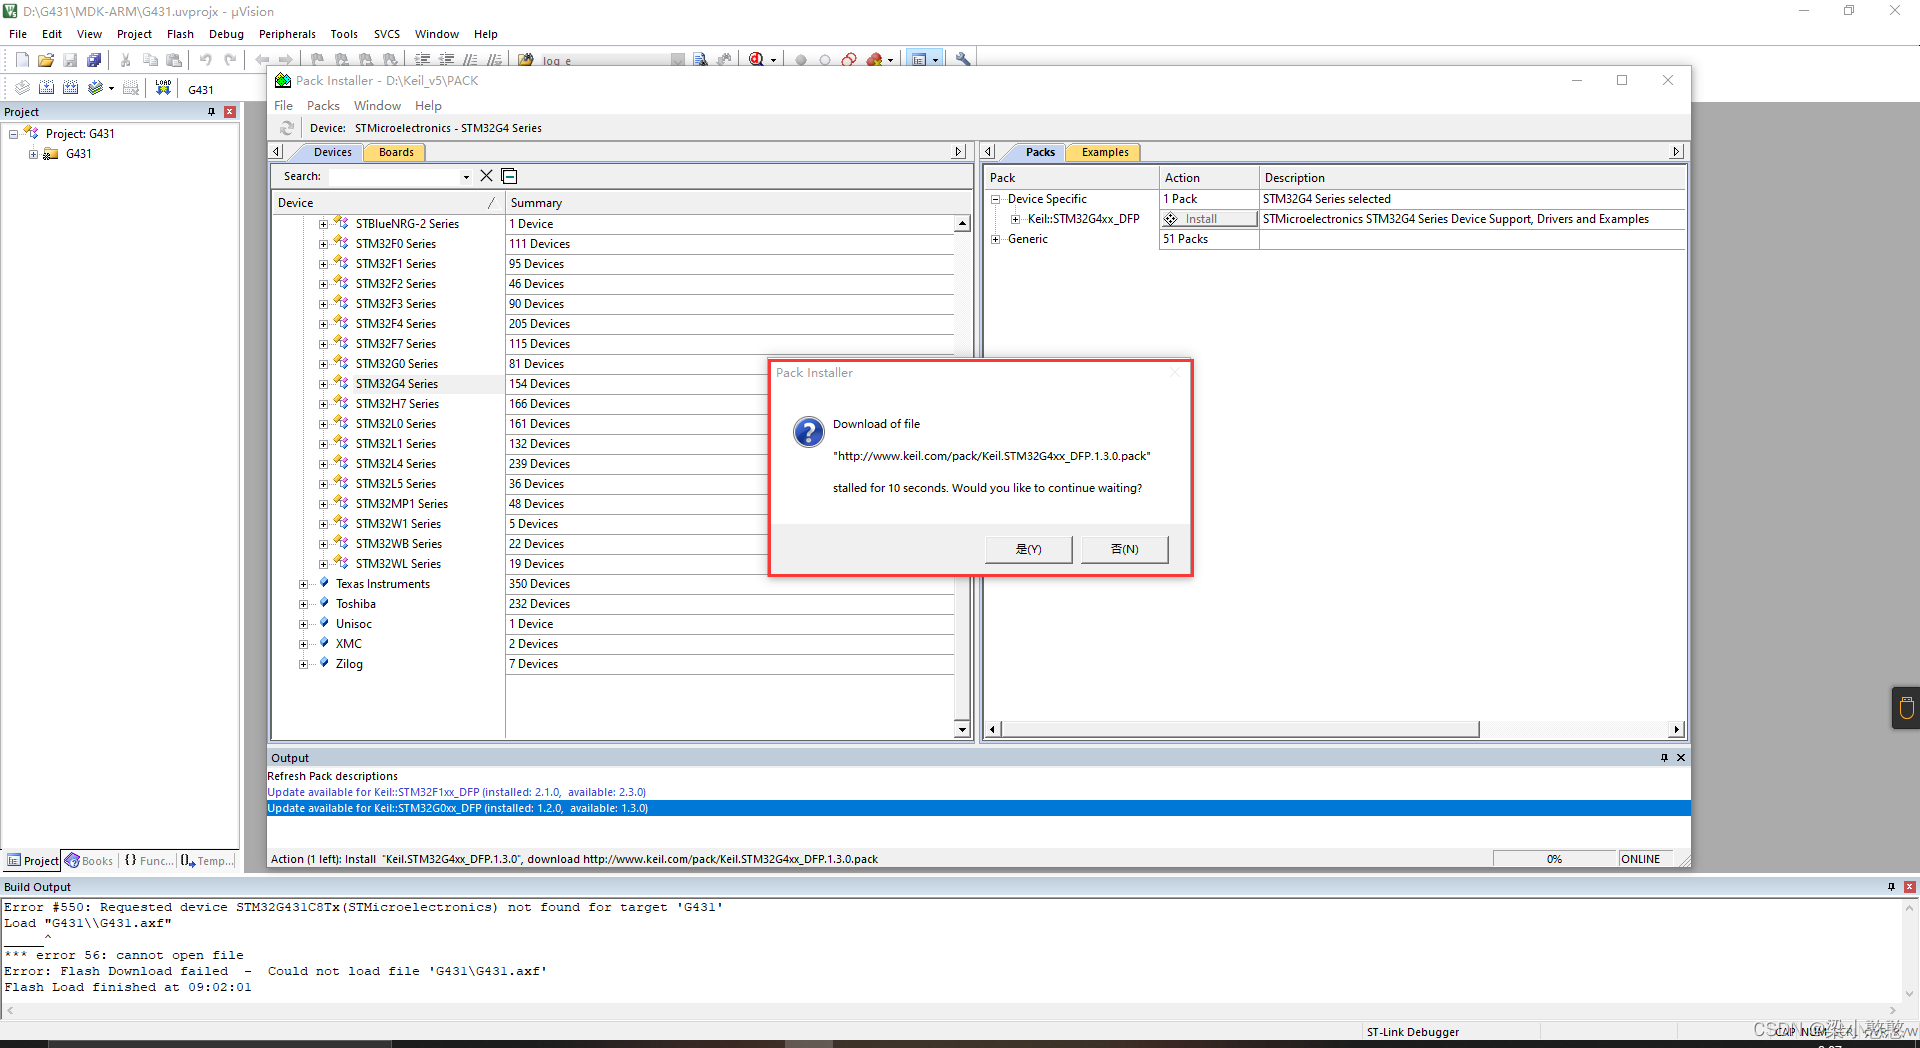The image size is (1920, 1048).
Task: Open the Books bottom tab
Action: [89, 860]
